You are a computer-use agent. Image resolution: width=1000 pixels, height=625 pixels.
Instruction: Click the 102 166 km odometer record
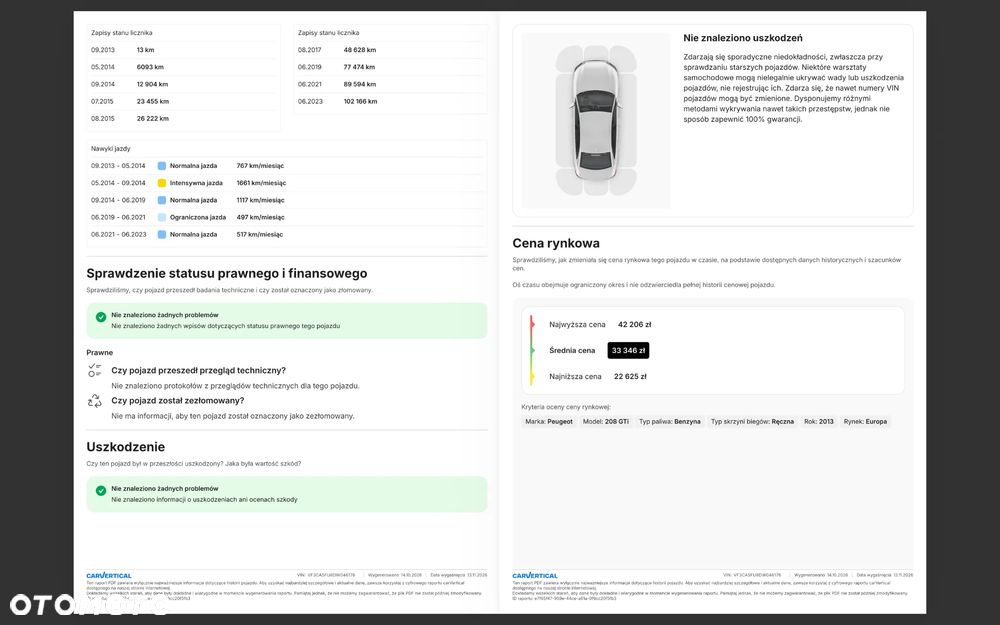tap(360, 101)
